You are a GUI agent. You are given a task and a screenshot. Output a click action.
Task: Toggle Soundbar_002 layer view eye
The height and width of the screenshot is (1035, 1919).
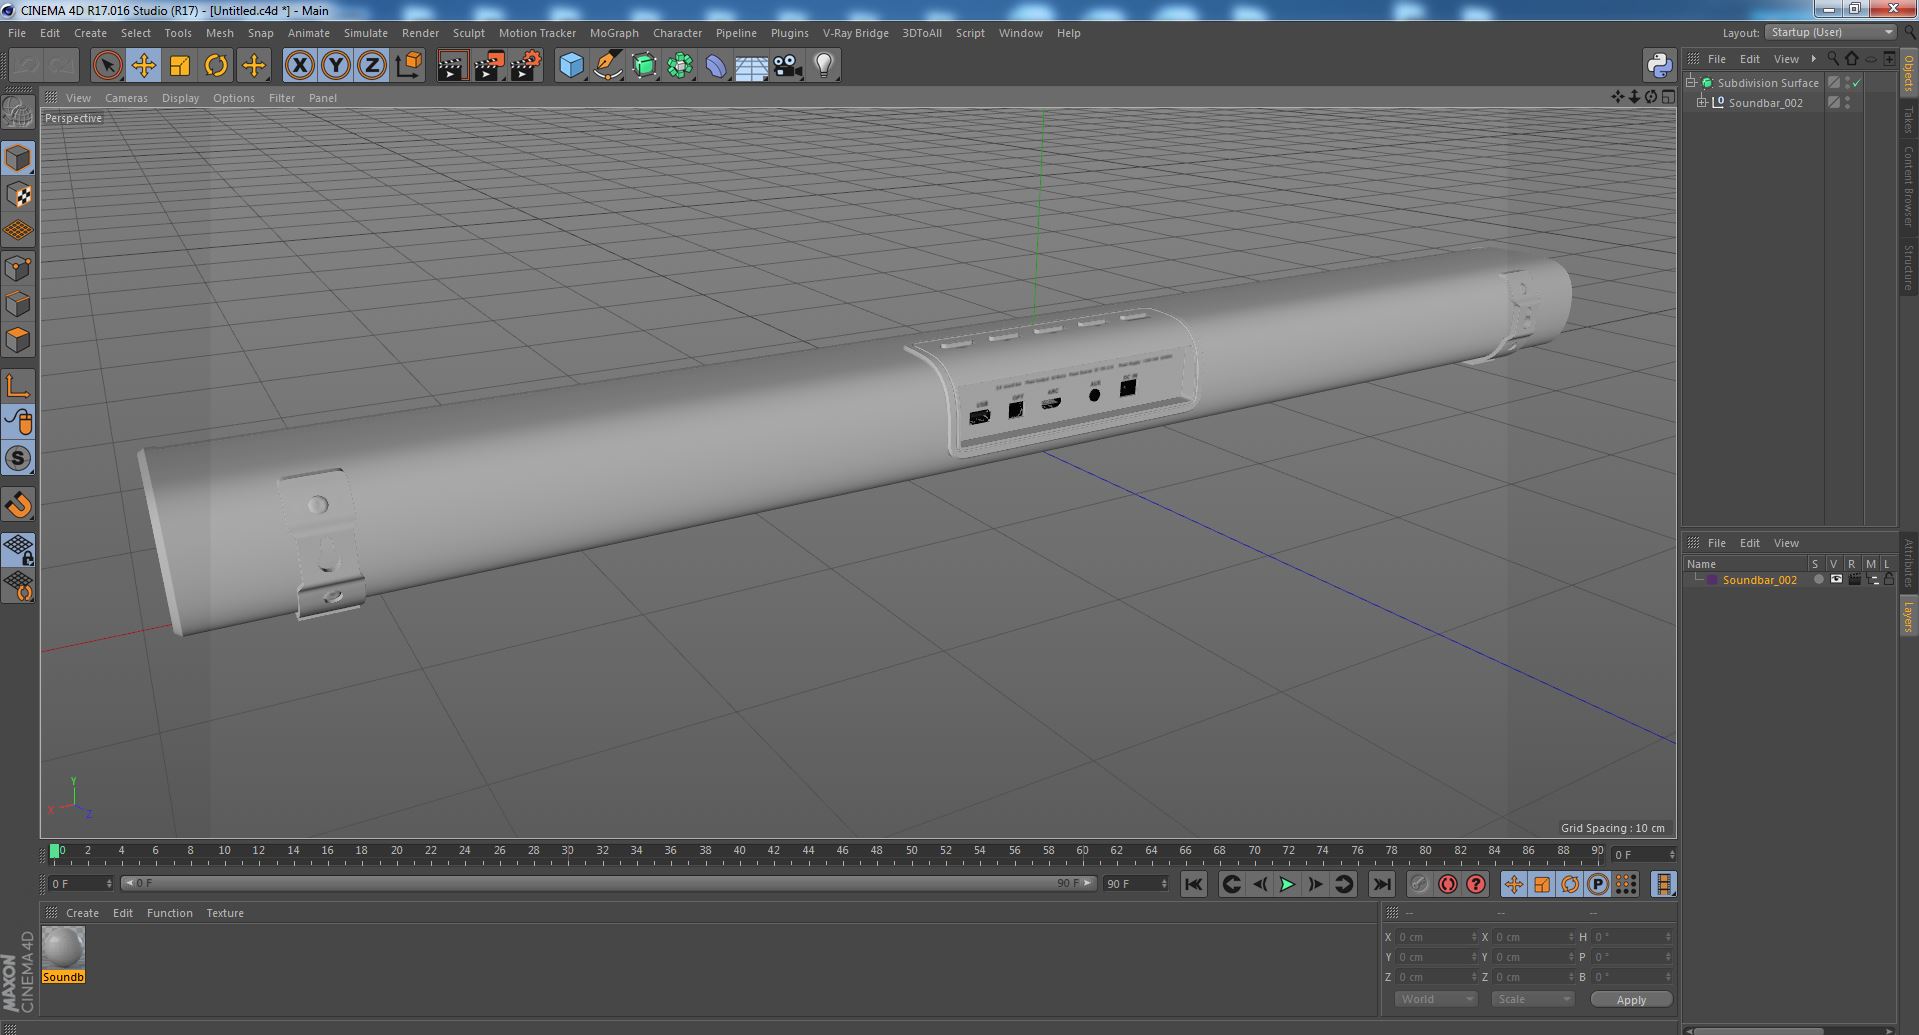coord(1836,580)
